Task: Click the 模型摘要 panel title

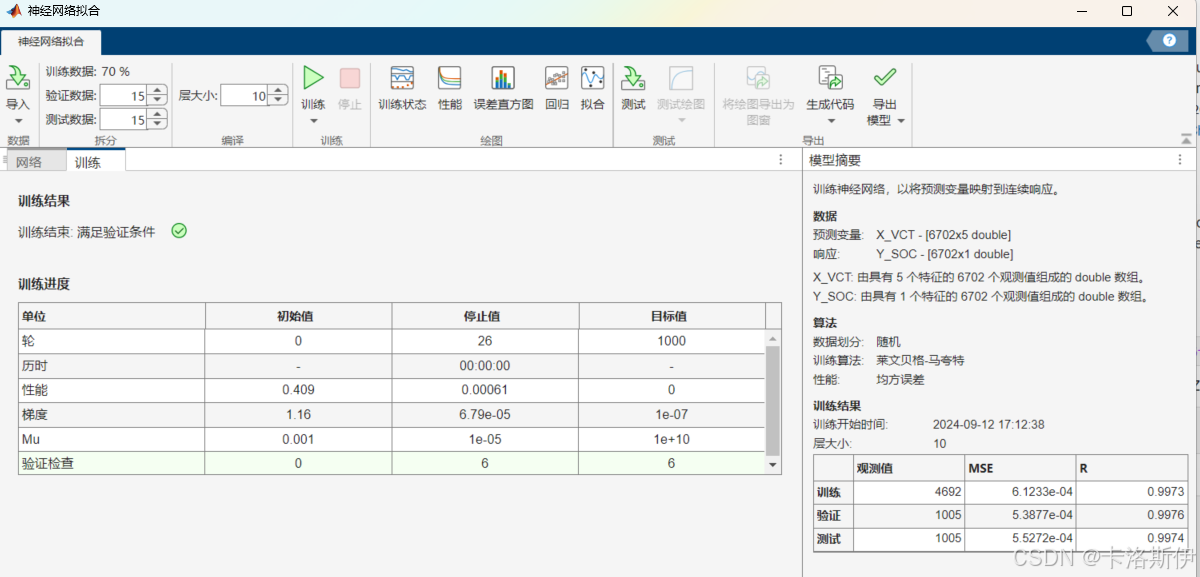Action: 835,160
